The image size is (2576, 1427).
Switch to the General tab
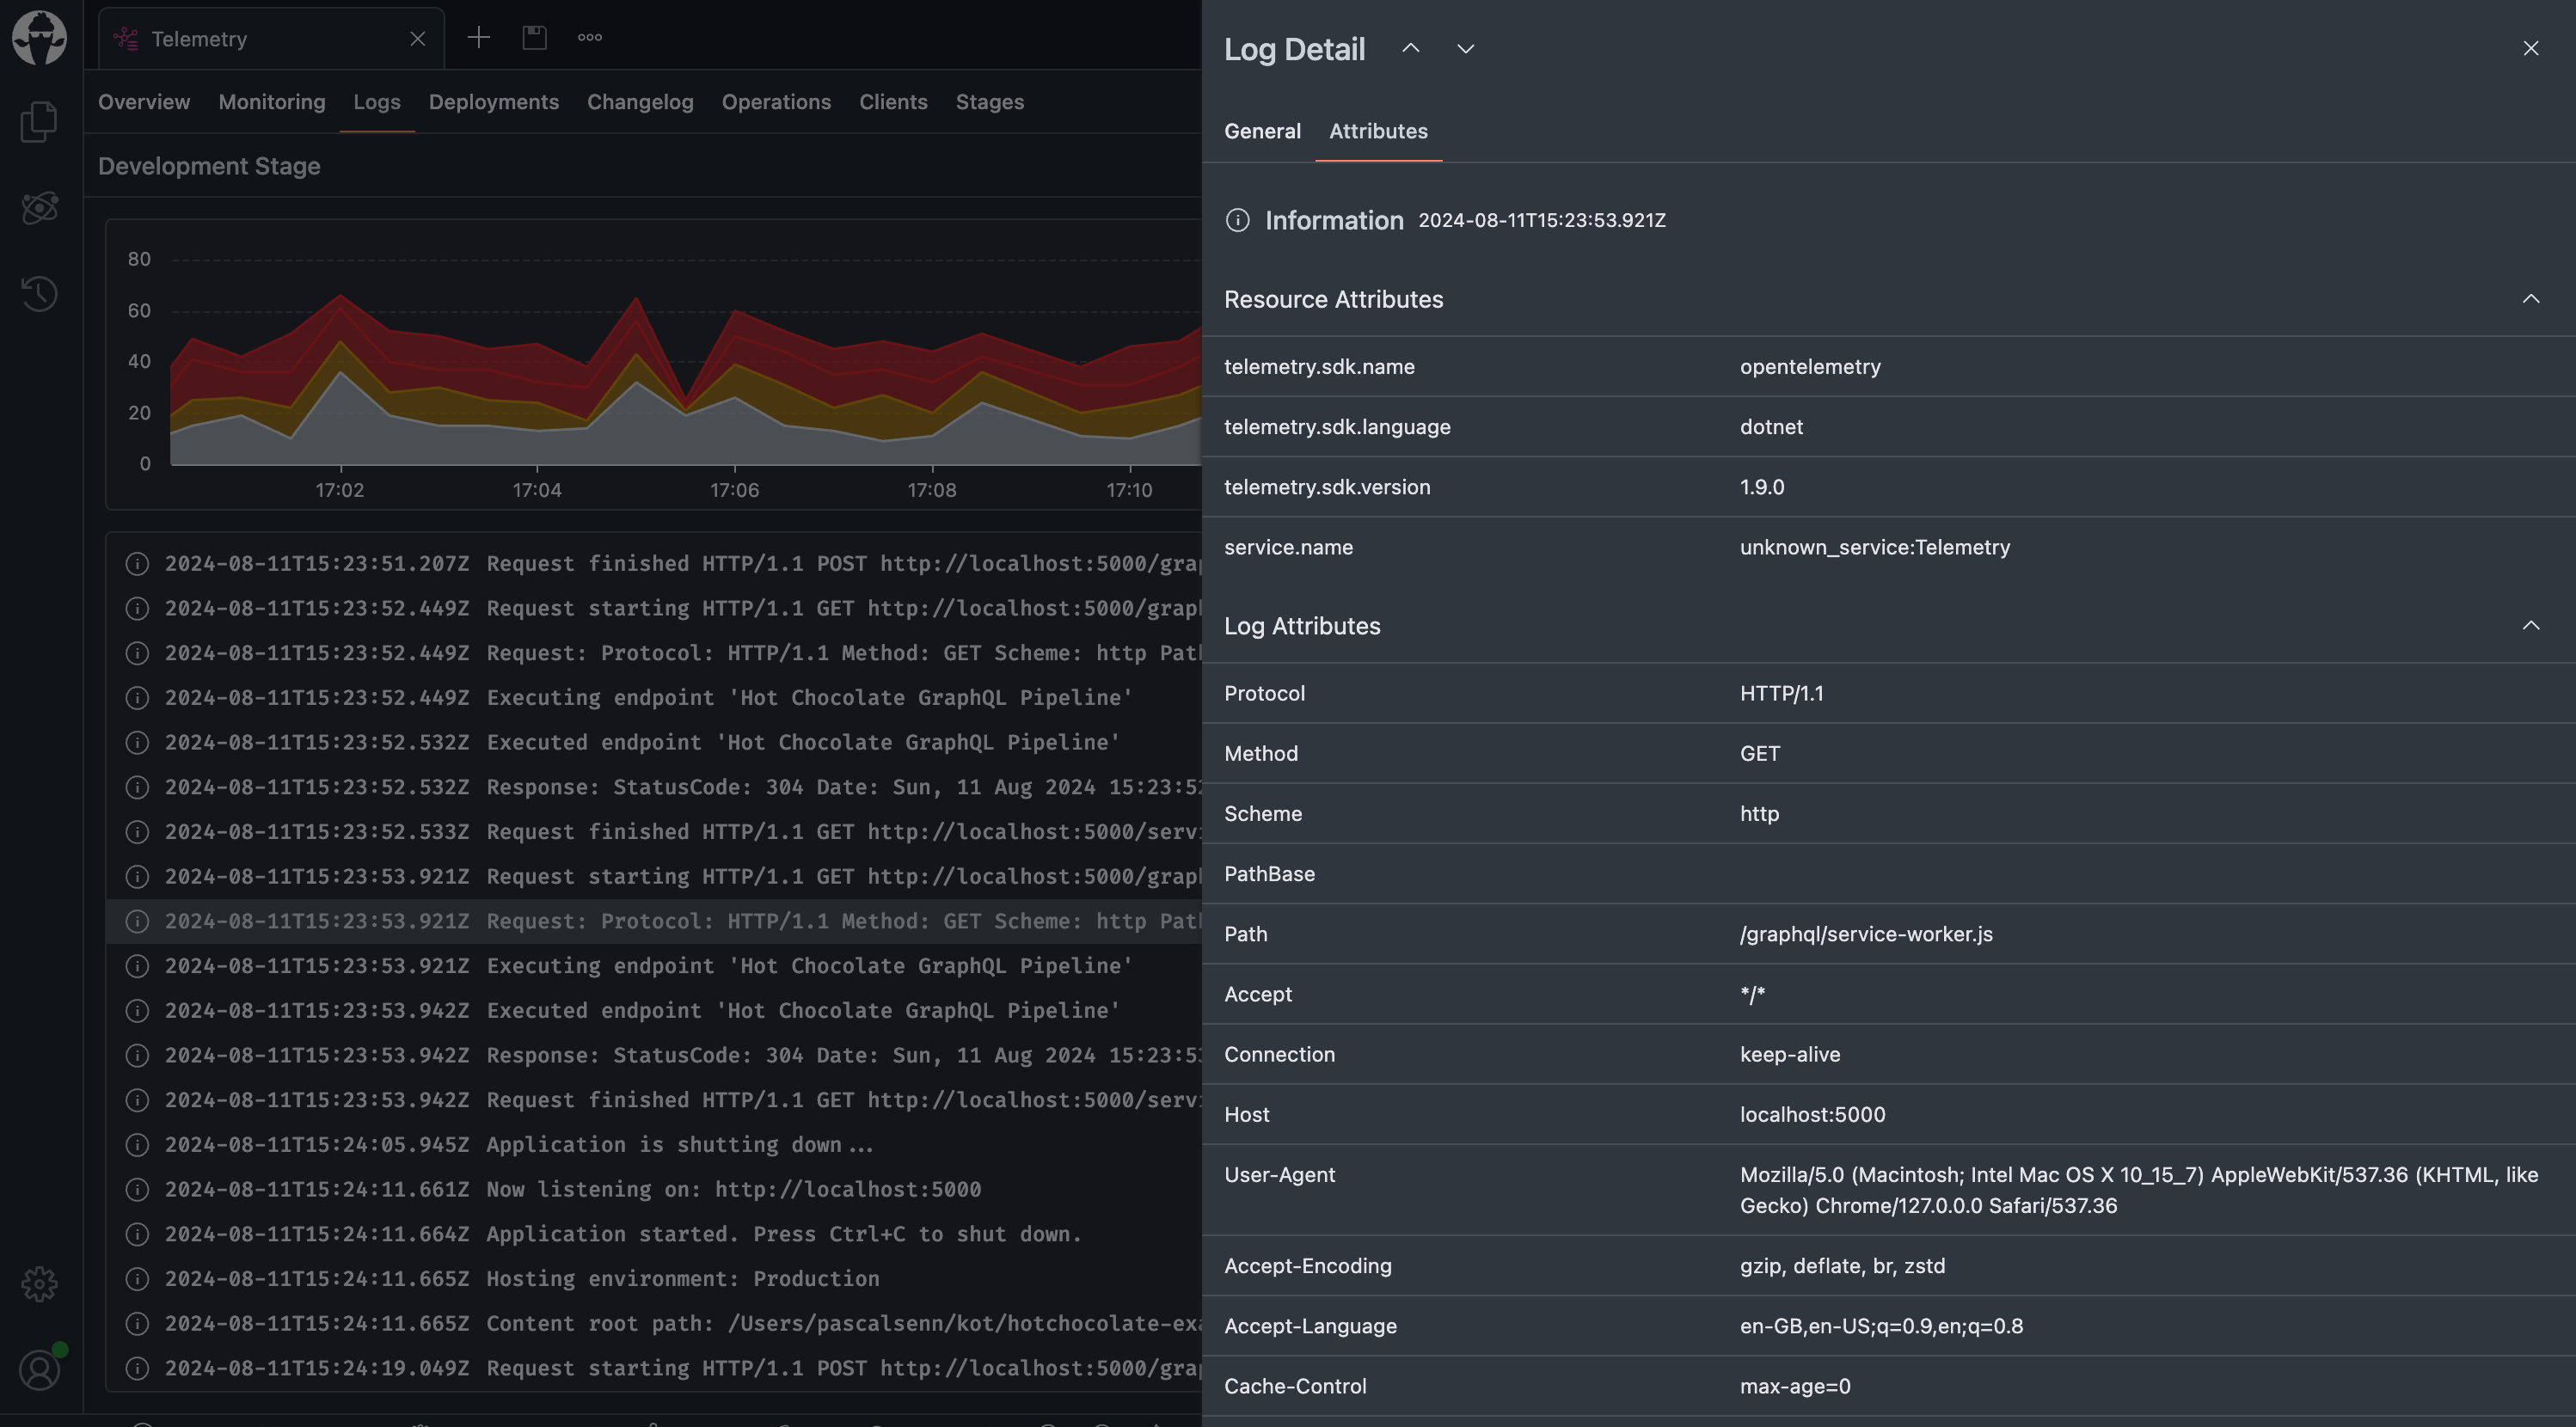pyautogui.click(x=1262, y=131)
